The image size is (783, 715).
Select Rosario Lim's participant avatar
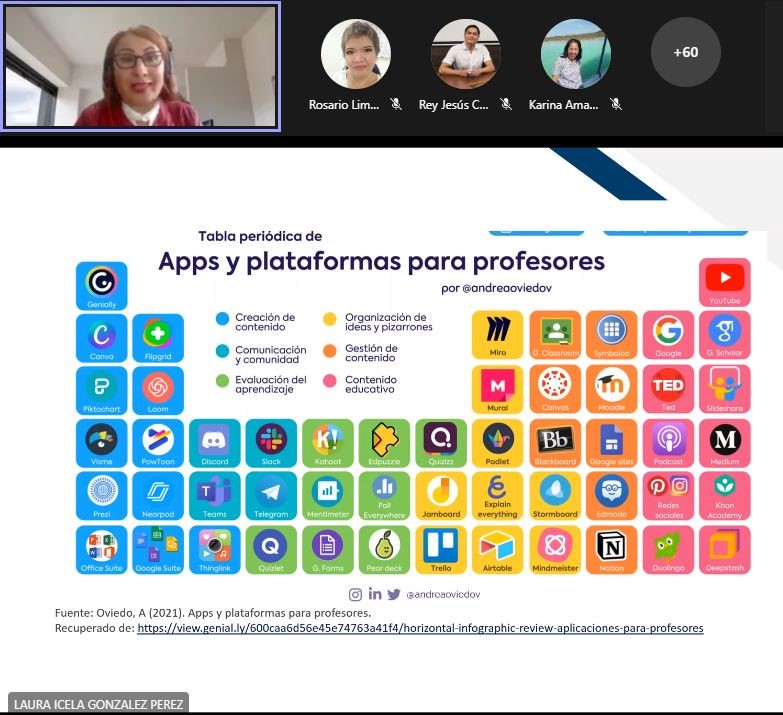[356, 54]
